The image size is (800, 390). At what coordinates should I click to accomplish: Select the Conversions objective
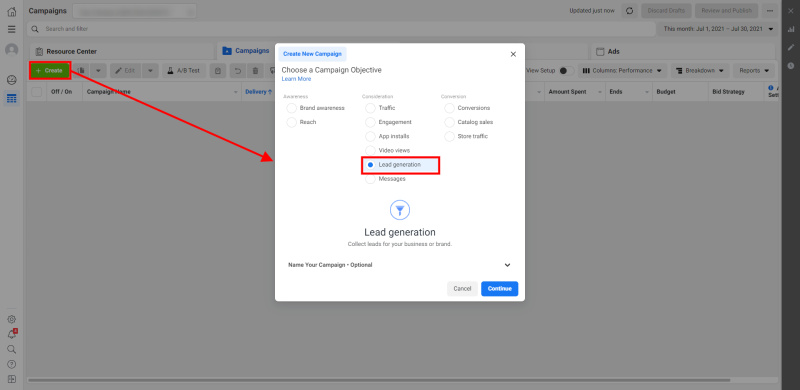[449, 108]
